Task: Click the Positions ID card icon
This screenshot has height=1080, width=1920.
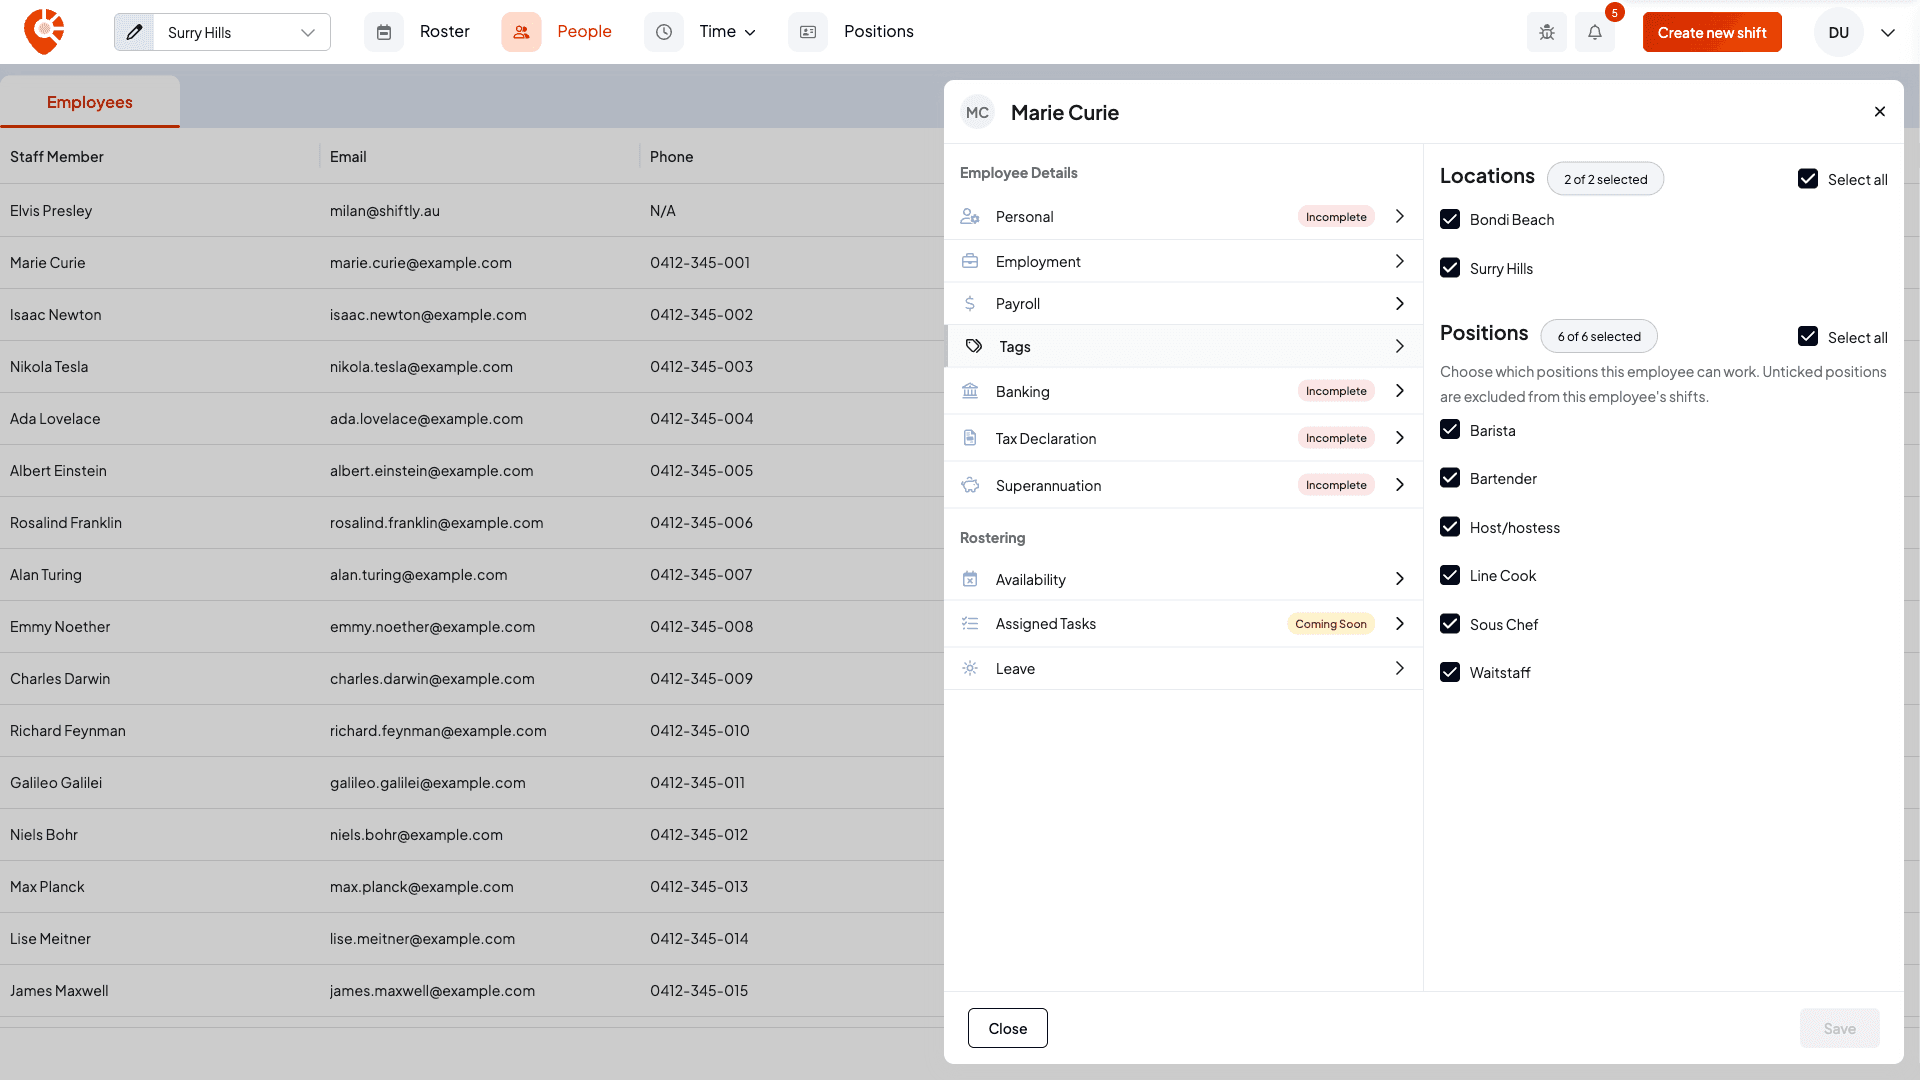Action: [x=808, y=32]
